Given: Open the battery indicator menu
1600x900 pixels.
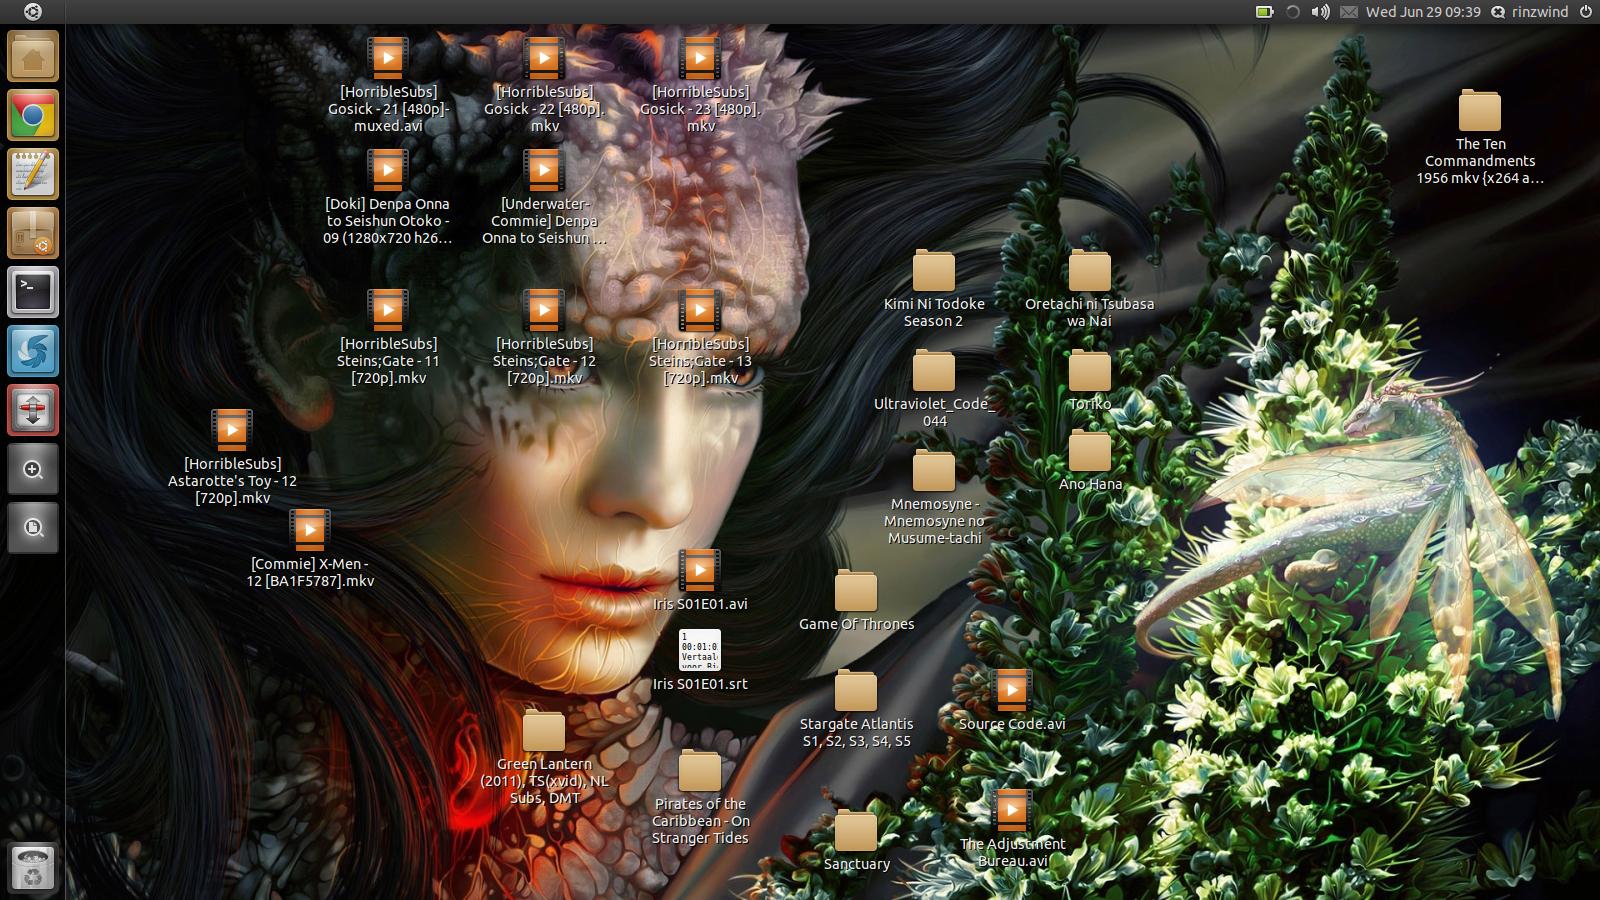Looking at the screenshot, I should click(1264, 12).
